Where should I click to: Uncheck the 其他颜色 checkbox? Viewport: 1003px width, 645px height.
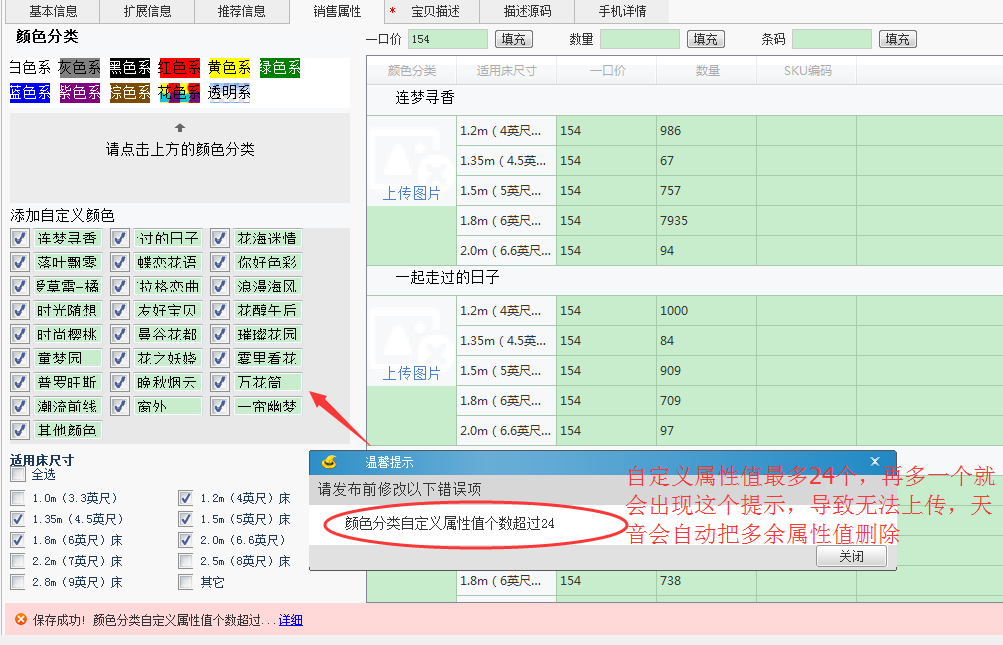(19, 430)
